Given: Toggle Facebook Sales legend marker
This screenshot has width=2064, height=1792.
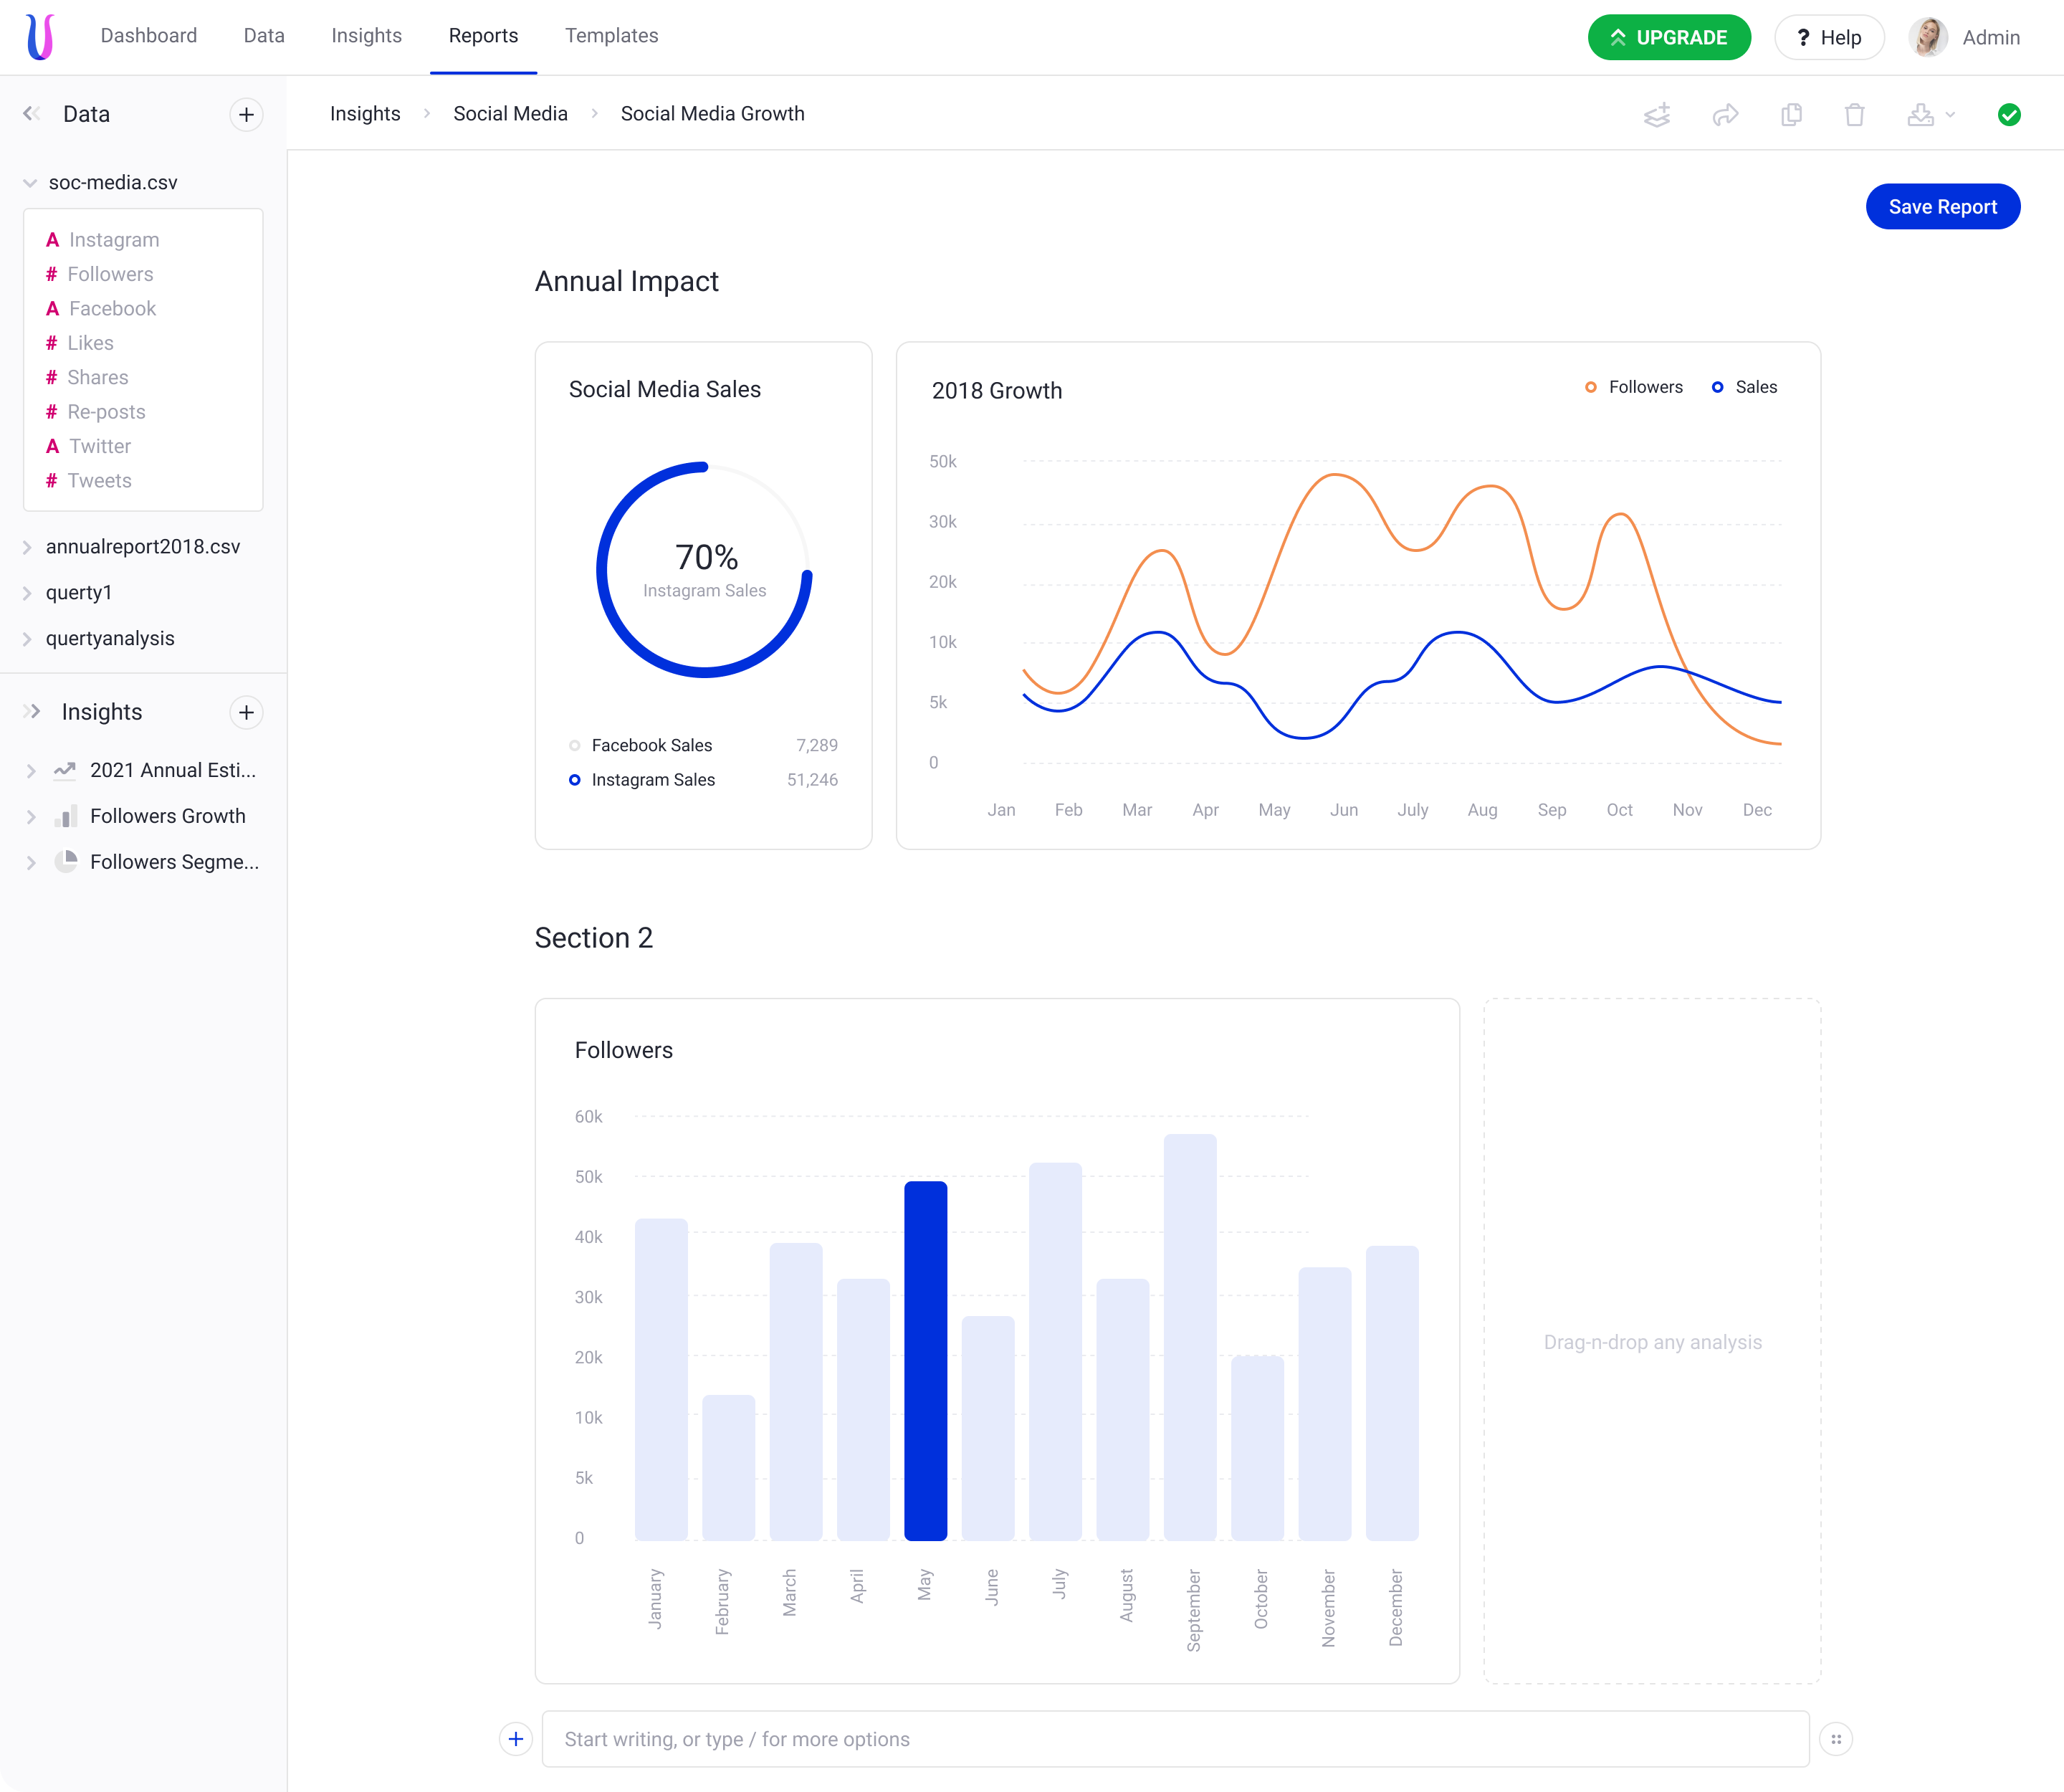Looking at the screenshot, I should [575, 745].
